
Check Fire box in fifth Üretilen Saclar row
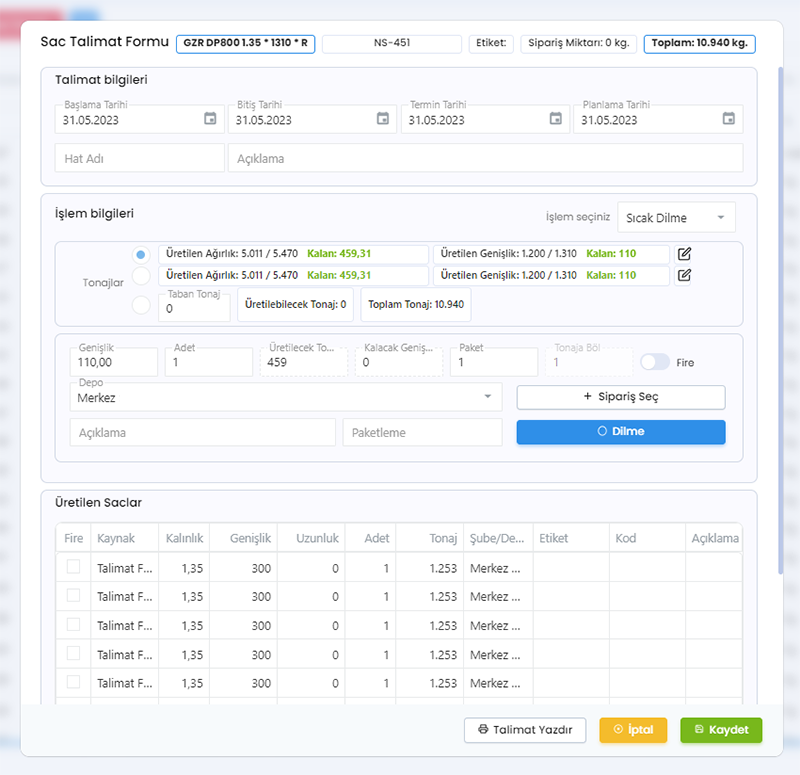tap(73, 682)
